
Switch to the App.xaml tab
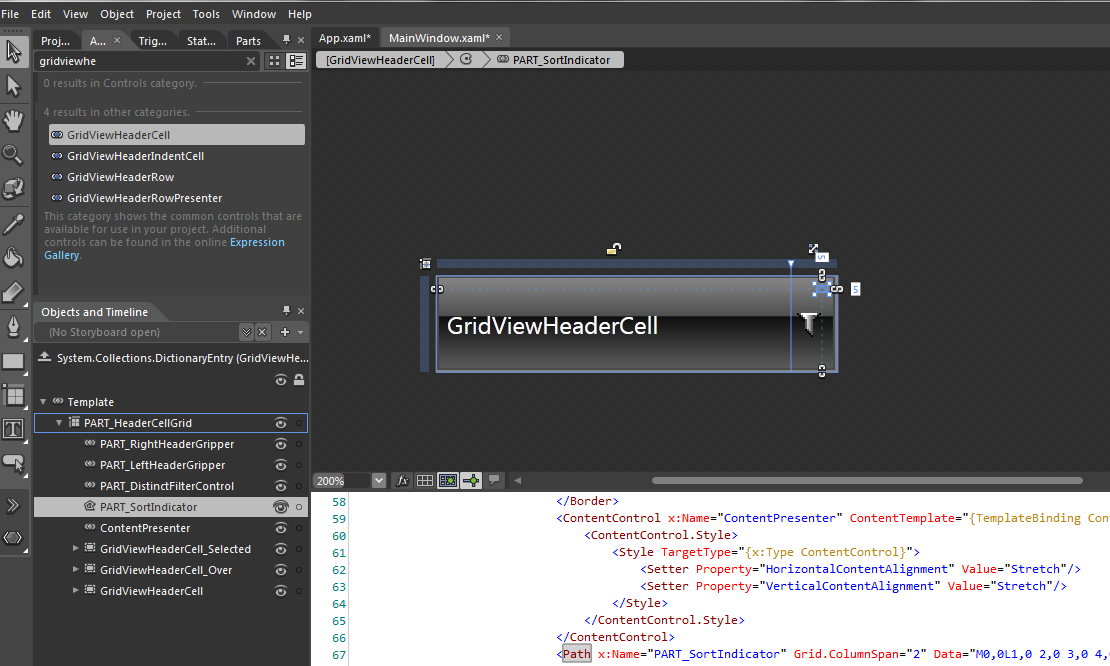[x=344, y=38]
